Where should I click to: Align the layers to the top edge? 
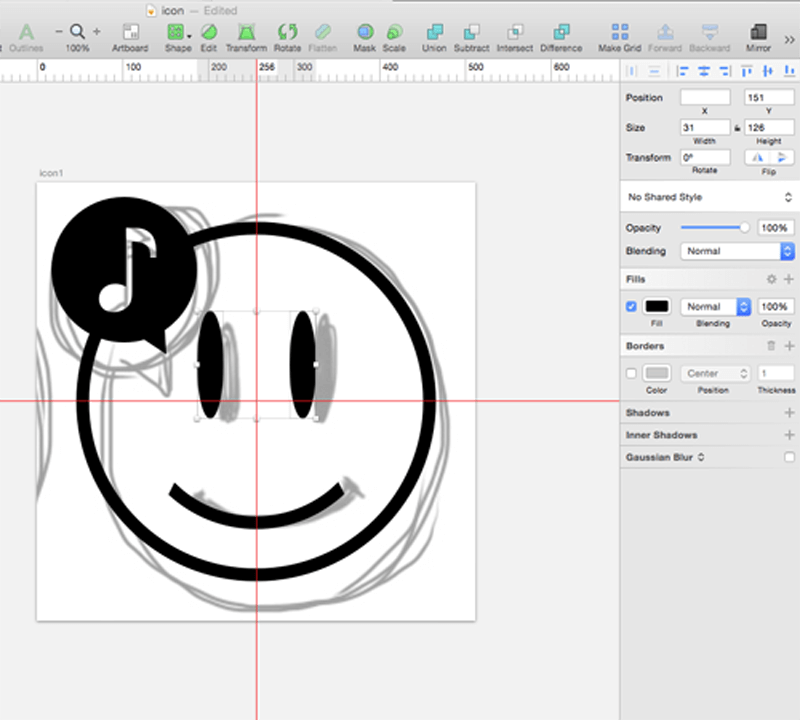click(x=746, y=71)
